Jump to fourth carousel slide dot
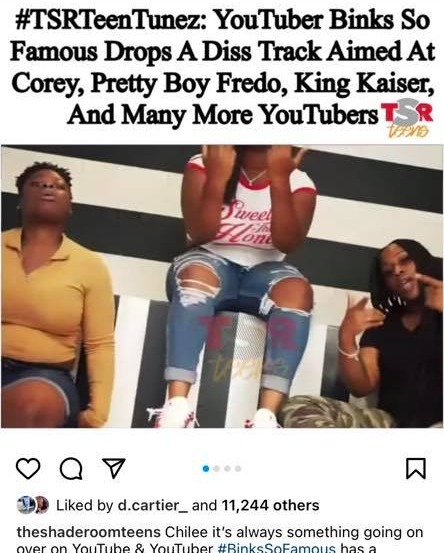This screenshot has width=444, height=553. point(238,468)
